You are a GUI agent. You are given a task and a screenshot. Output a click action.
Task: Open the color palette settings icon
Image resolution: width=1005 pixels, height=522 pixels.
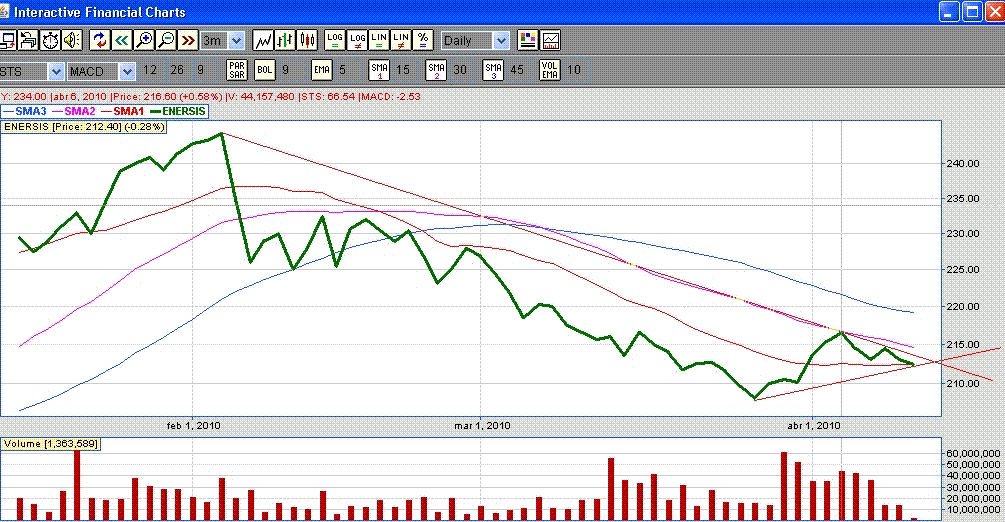pyautogui.click(x=528, y=41)
